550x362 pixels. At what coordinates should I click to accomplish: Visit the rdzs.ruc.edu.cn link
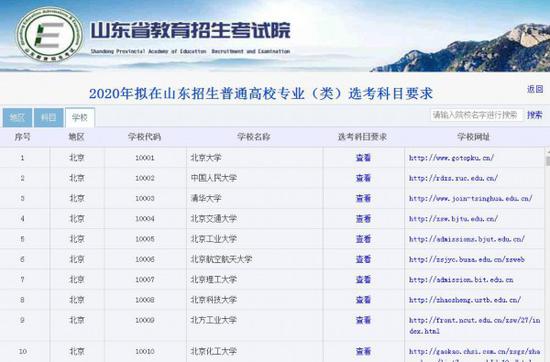(x=453, y=178)
